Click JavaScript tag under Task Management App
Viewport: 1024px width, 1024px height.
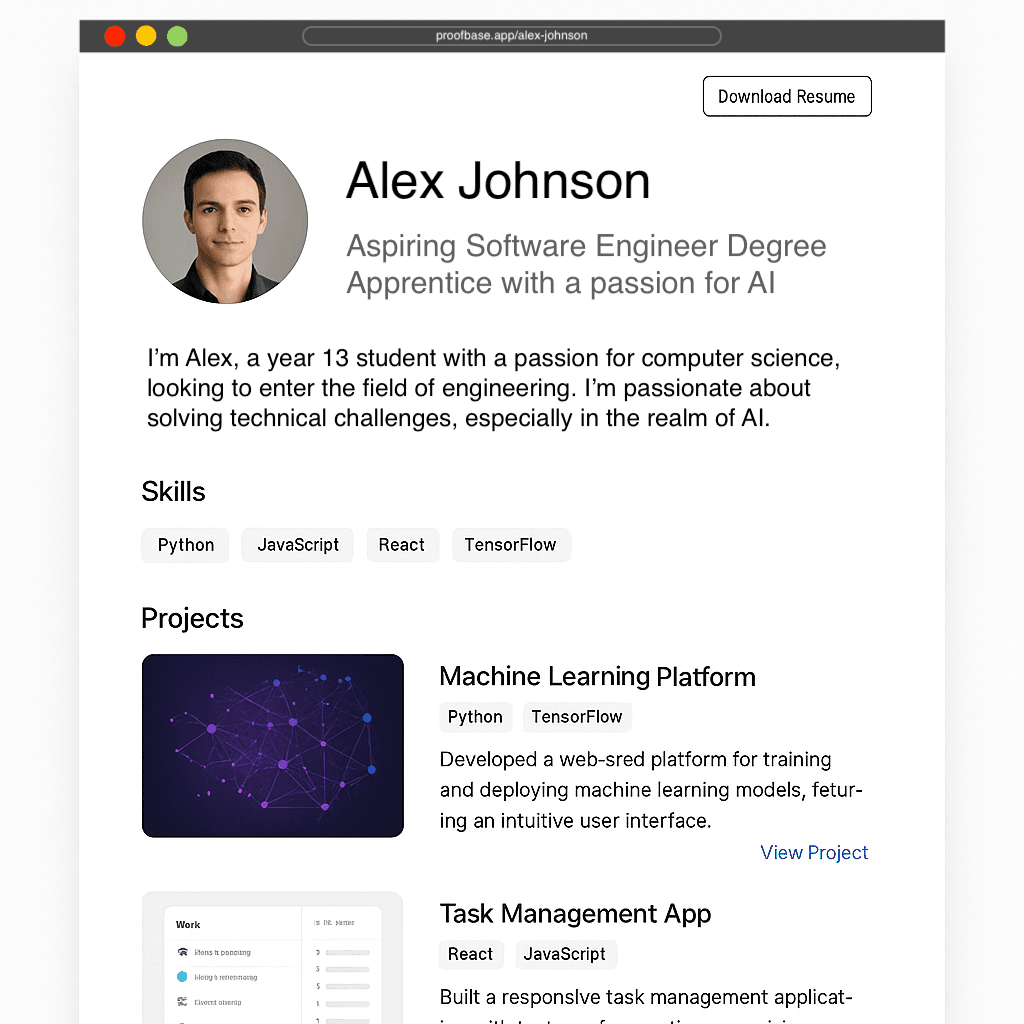pyautogui.click(x=565, y=954)
